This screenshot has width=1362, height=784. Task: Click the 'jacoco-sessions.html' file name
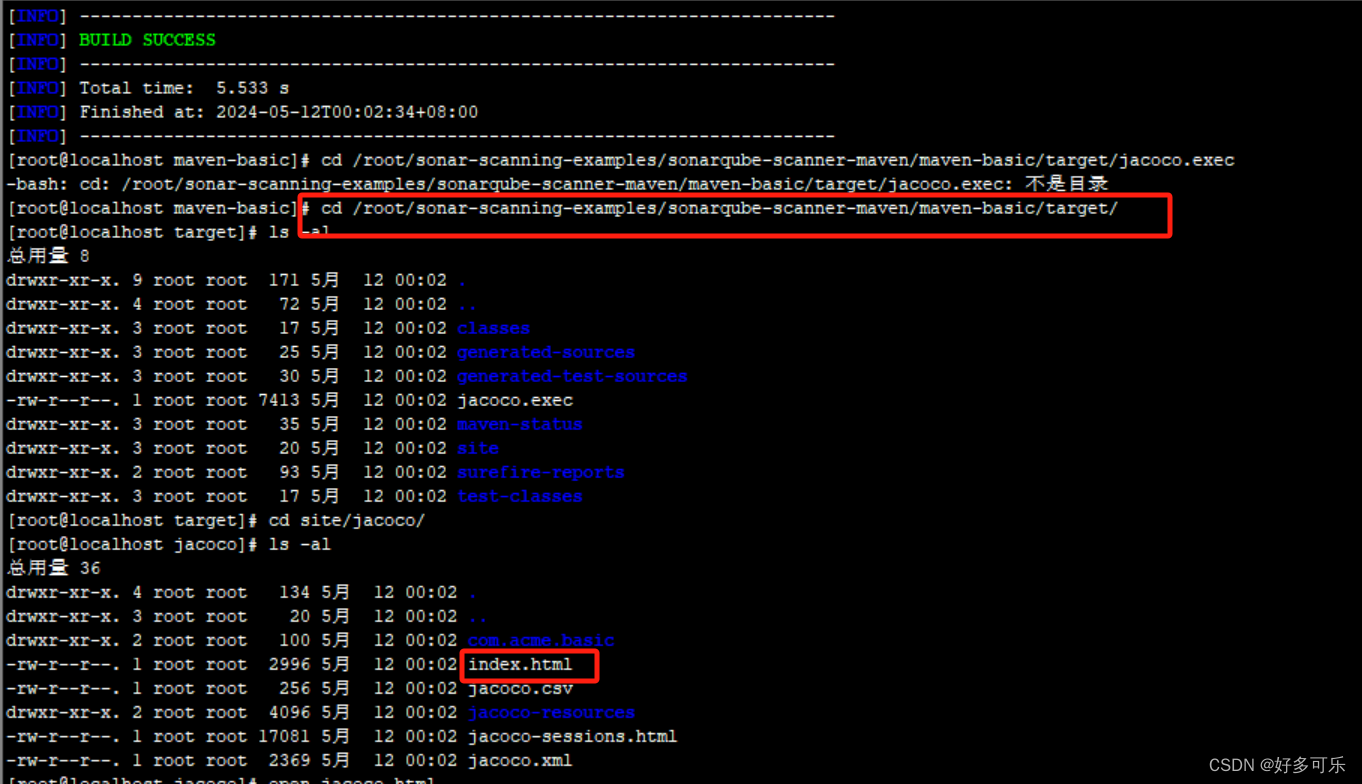click(x=572, y=736)
